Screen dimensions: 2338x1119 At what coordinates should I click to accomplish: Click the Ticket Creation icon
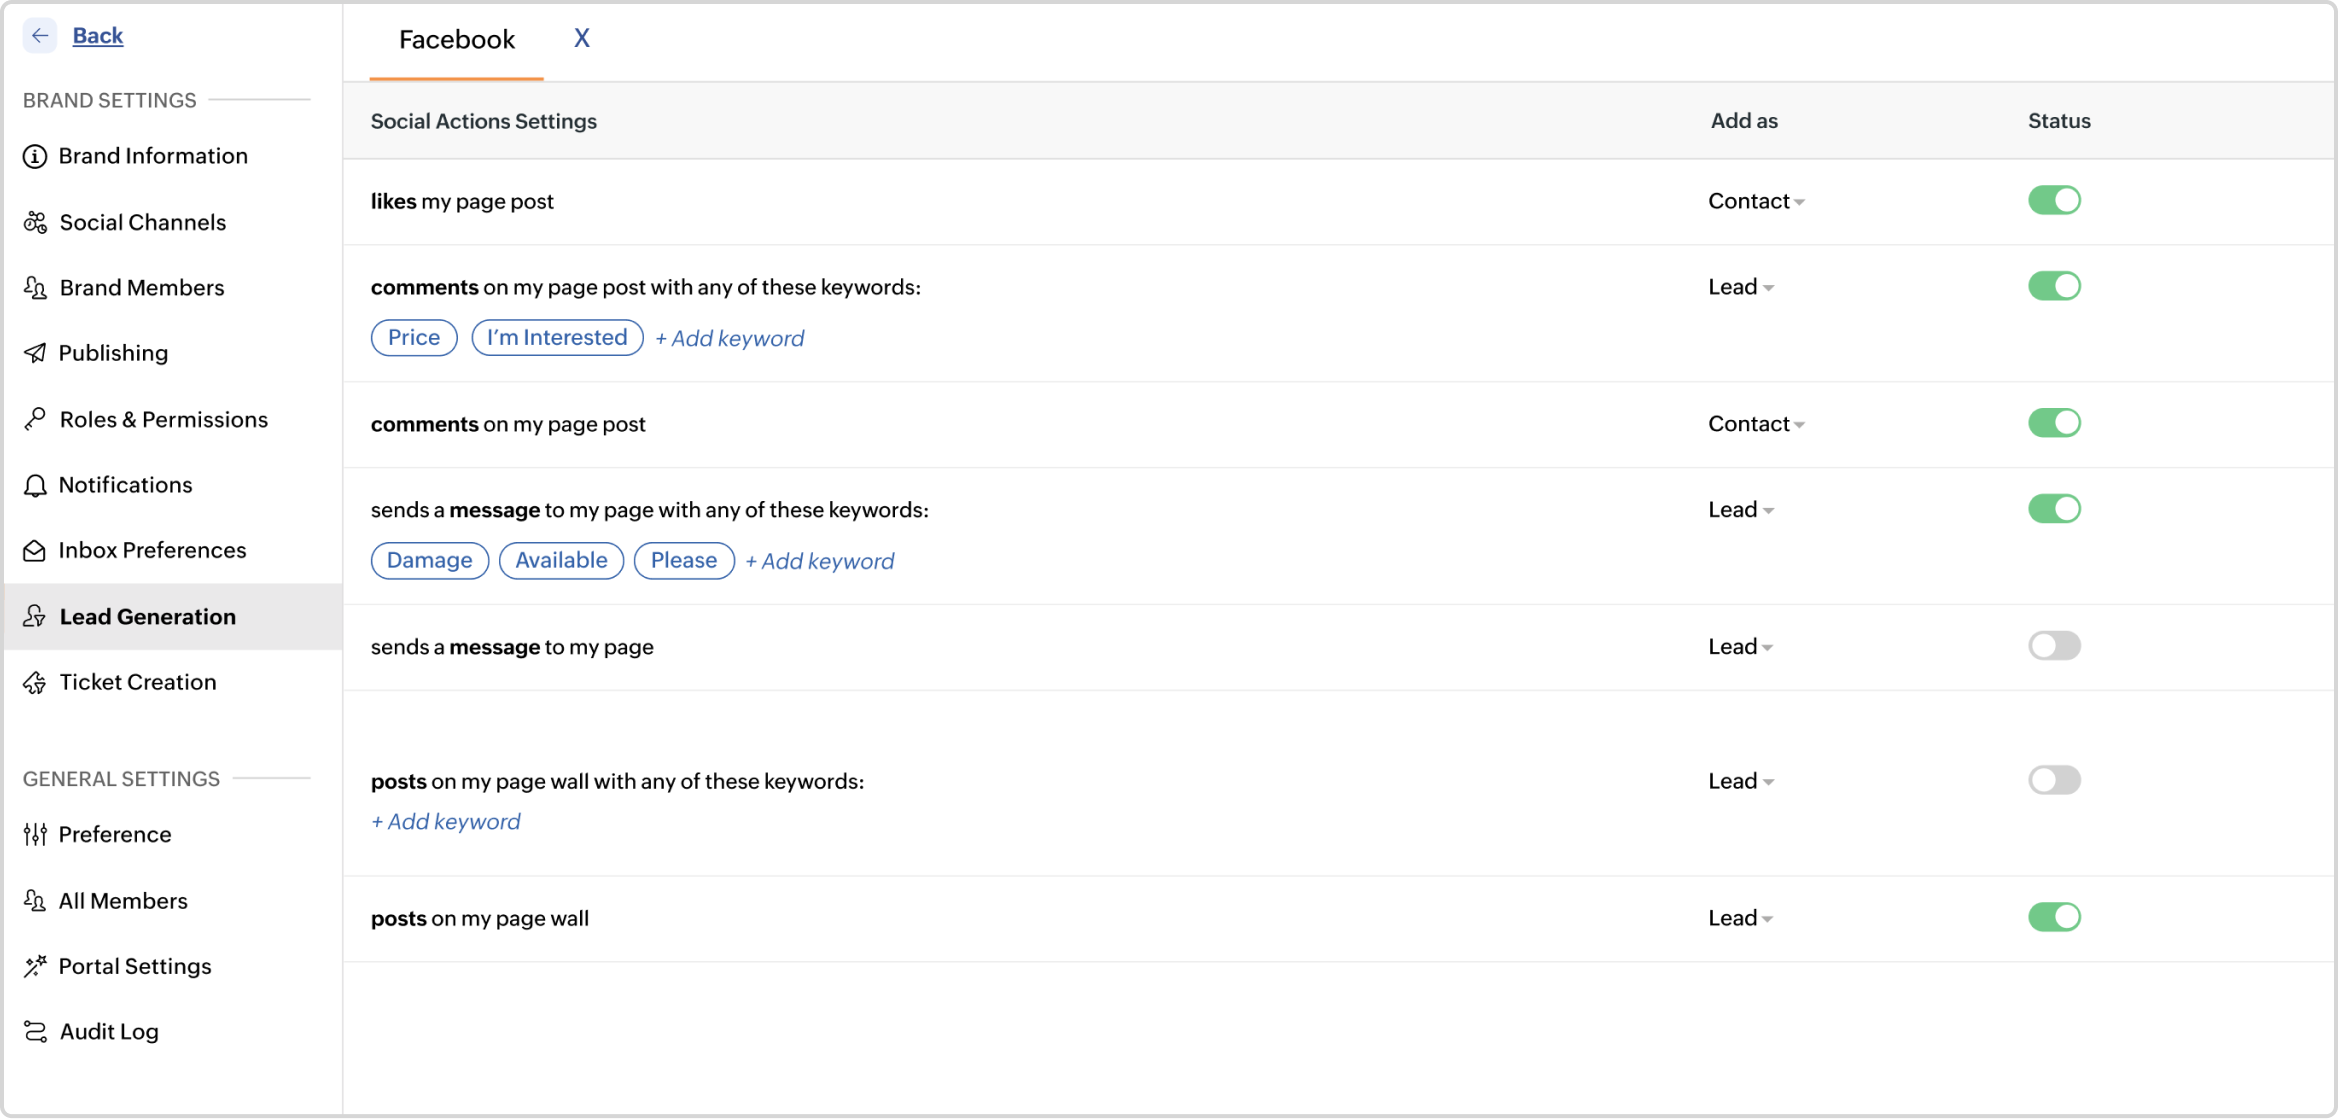[35, 682]
